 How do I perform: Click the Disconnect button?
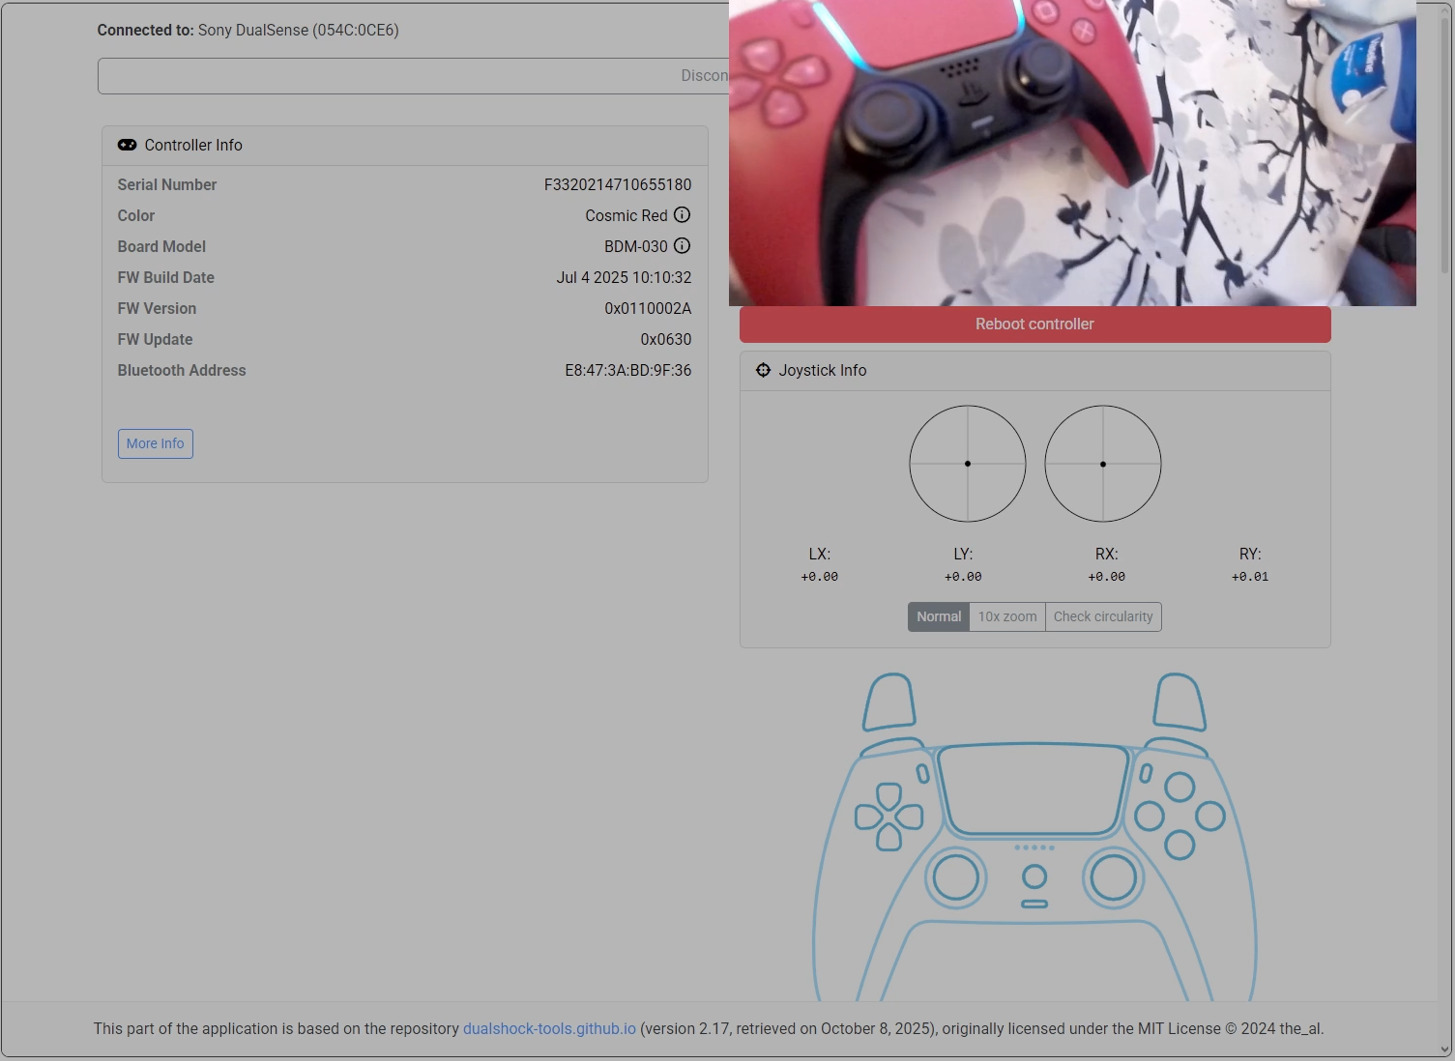413,76
